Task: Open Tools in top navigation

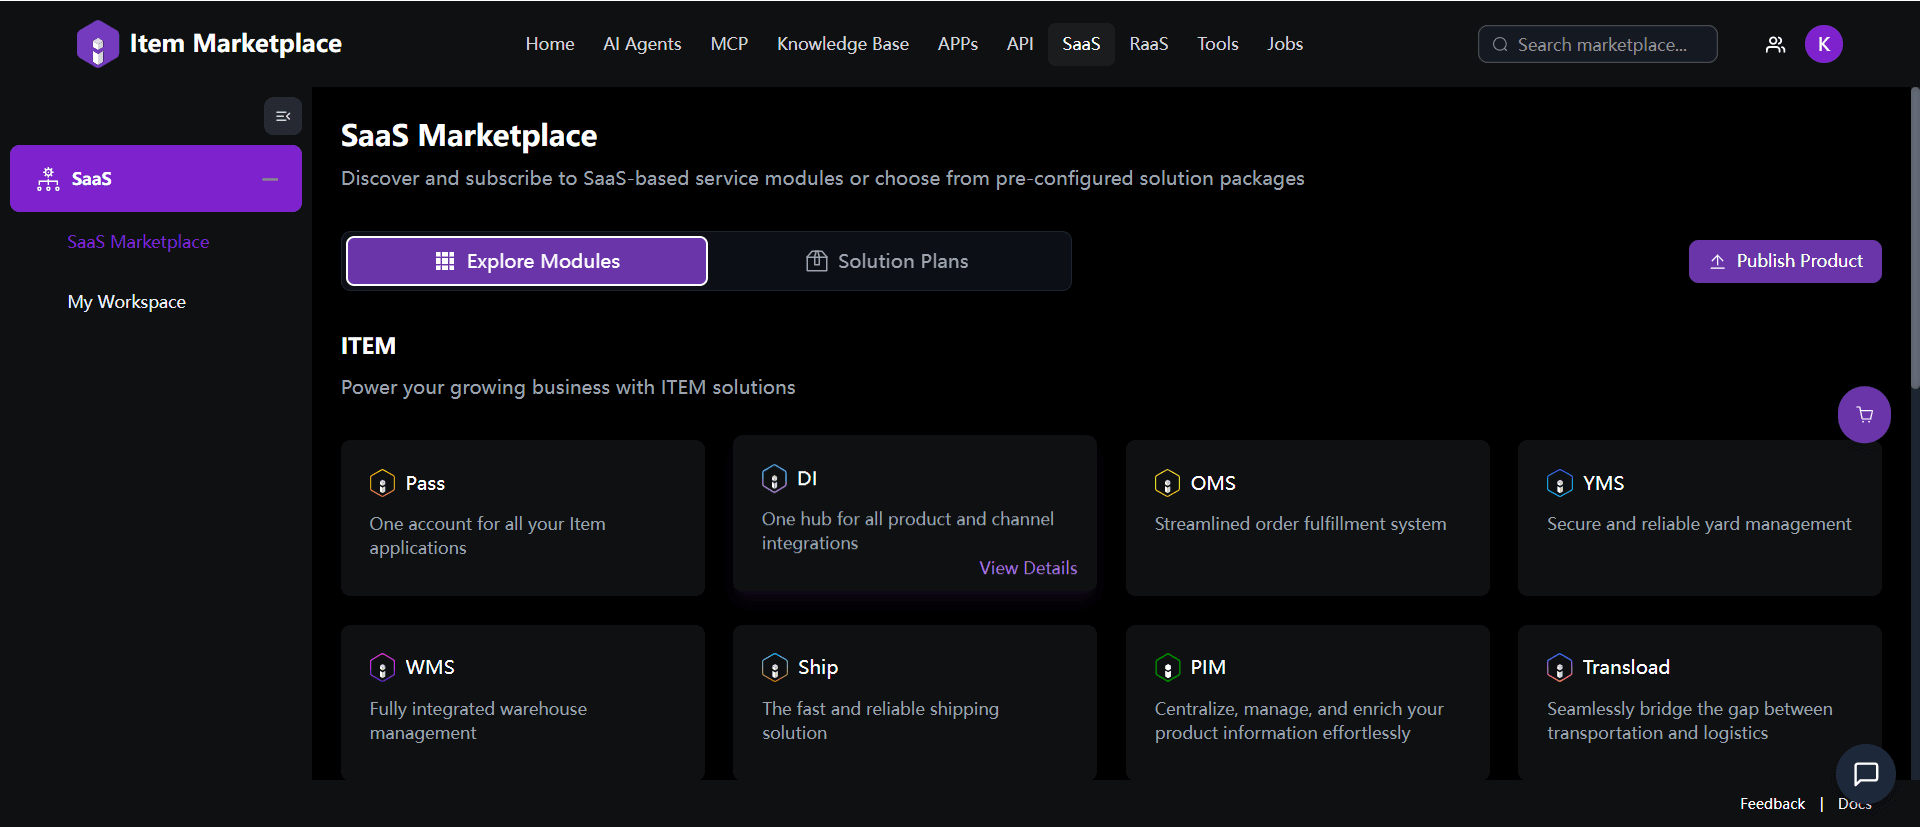Action: (x=1218, y=44)
